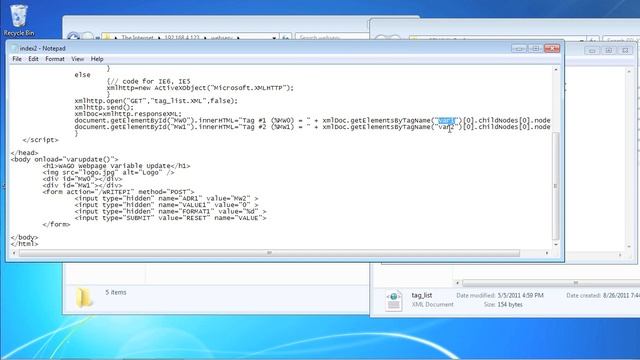This screenshot has height=360, width=640.
Task: Open the View menu in Notepad
Action: (78, 59)
